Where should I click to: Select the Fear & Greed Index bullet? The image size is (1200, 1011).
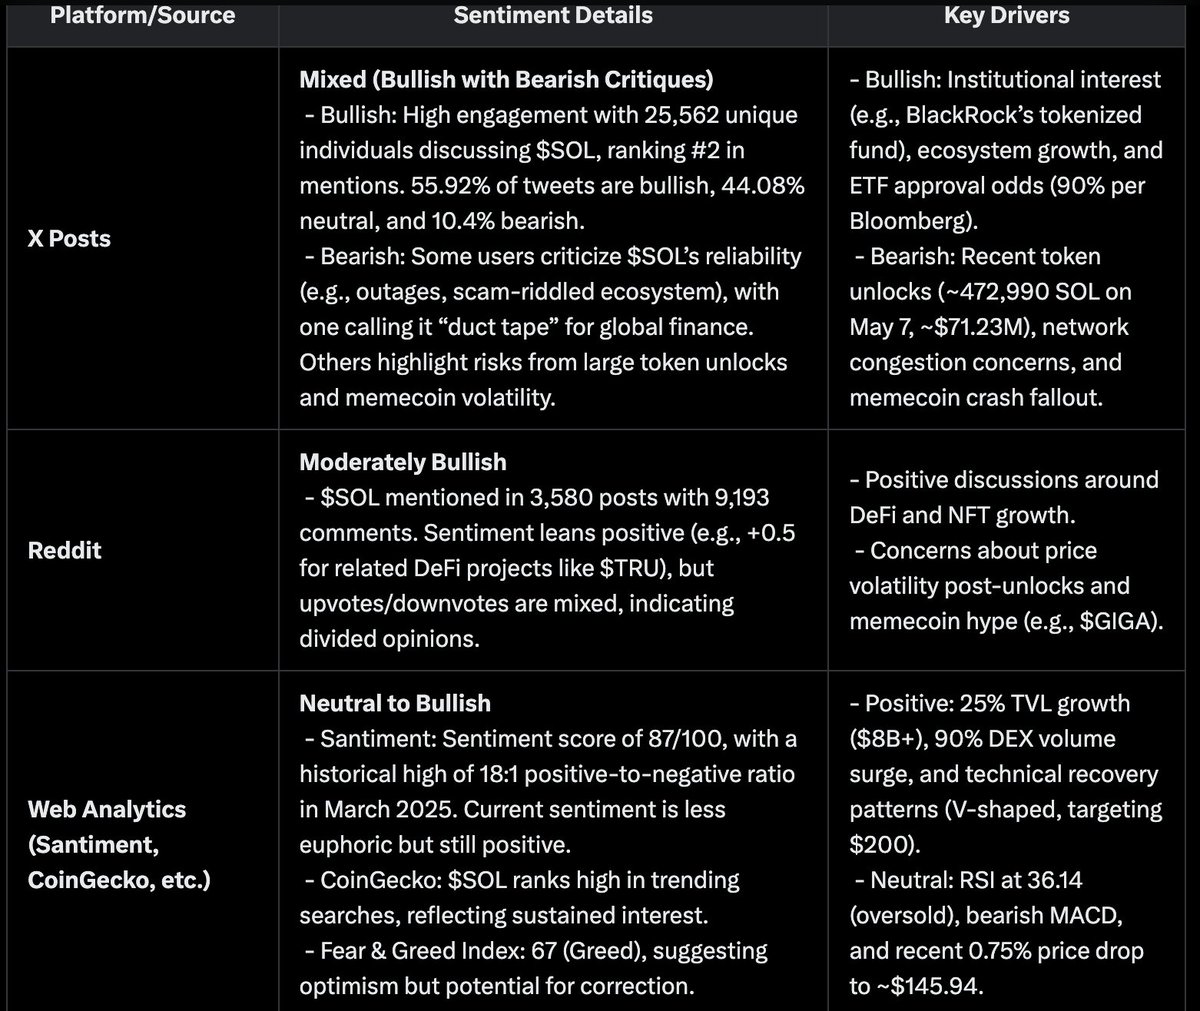(534, 968)
